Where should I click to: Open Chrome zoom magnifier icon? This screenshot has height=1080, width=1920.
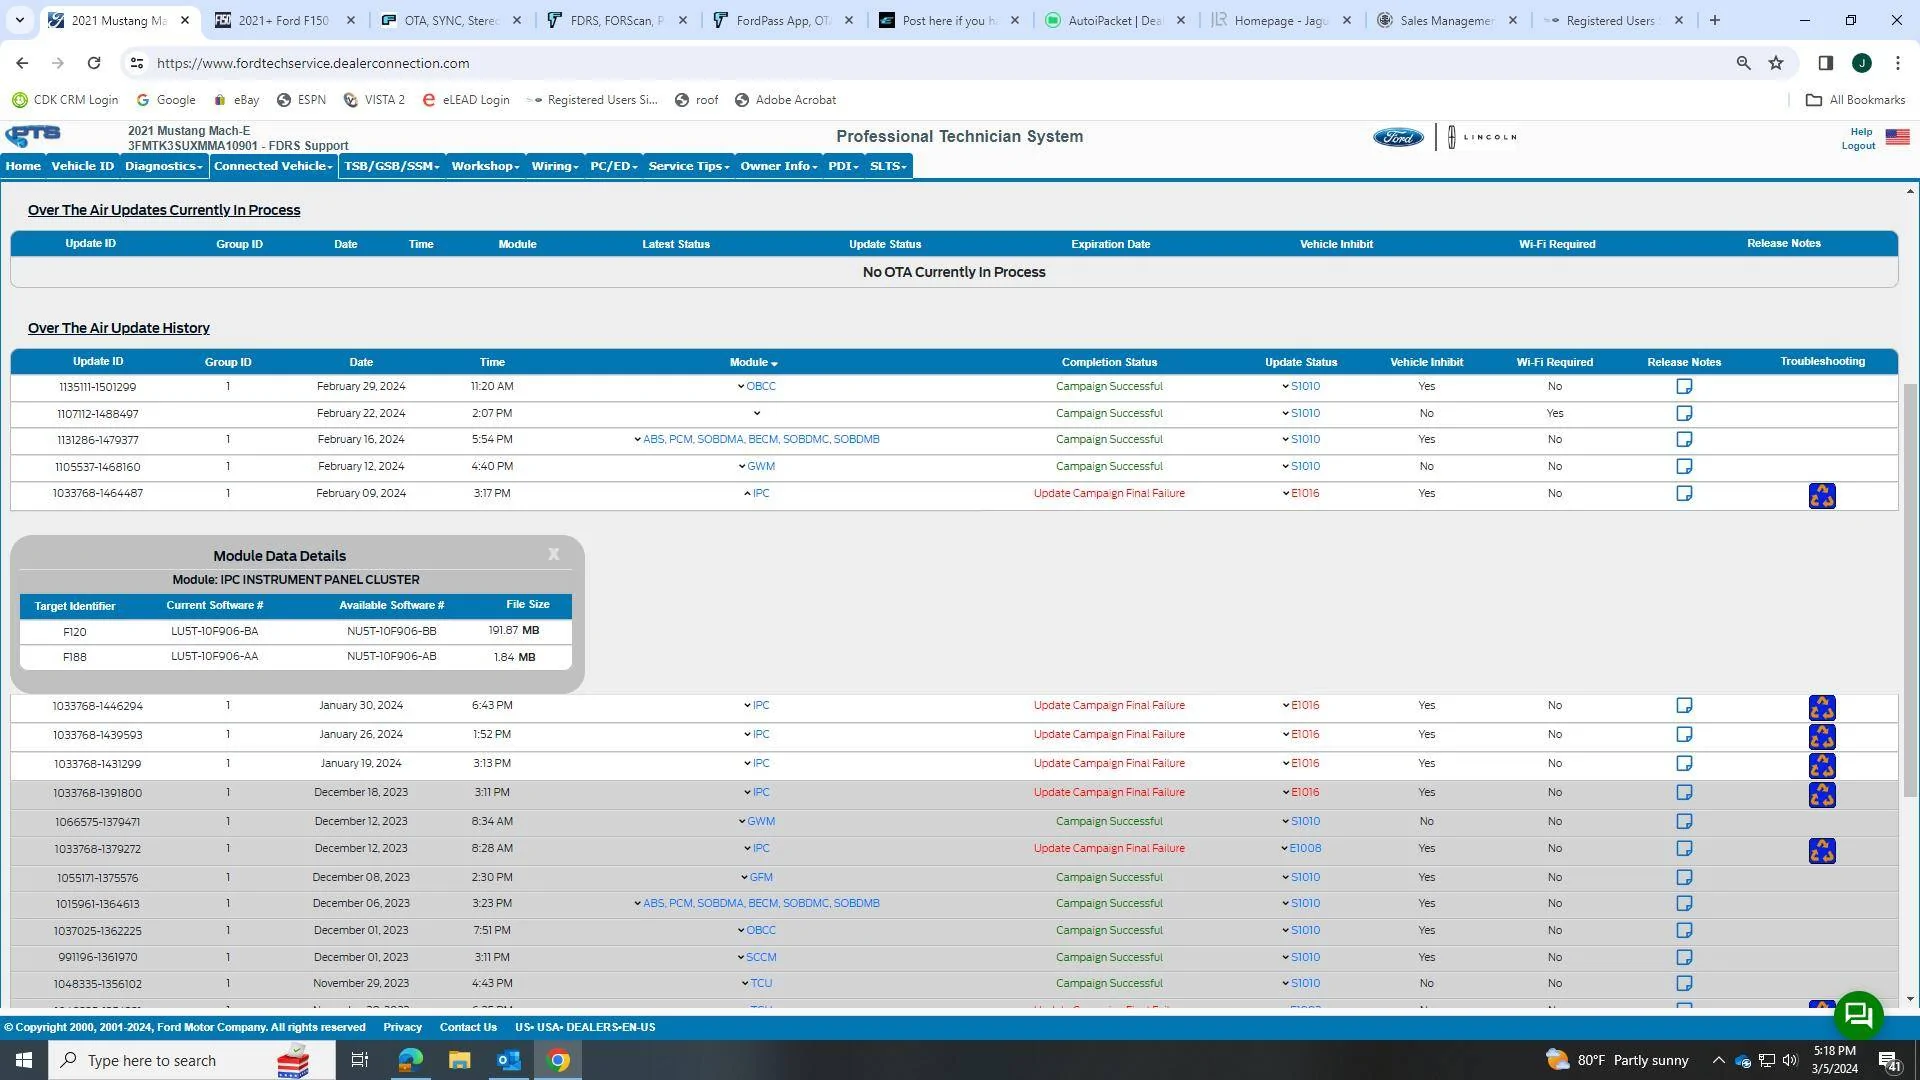coord(1743,63)
